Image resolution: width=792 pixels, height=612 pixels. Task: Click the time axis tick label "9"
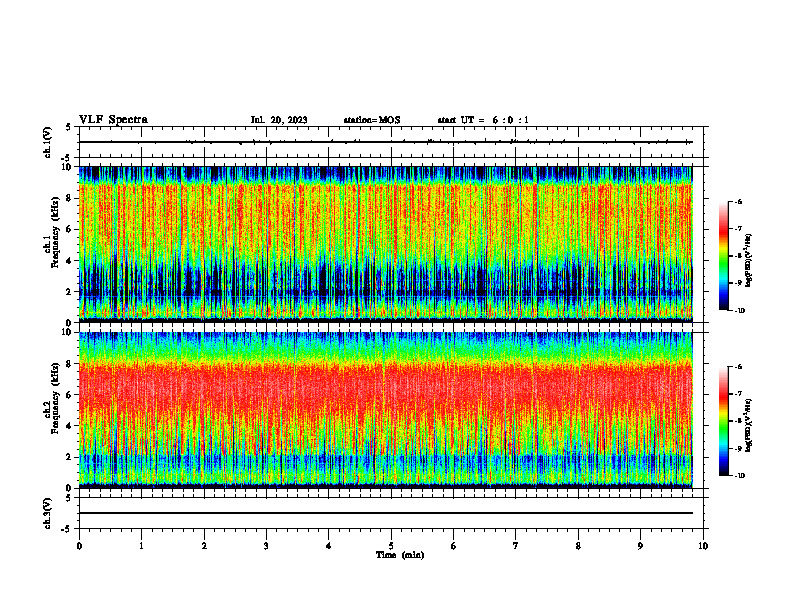point(640,546)
